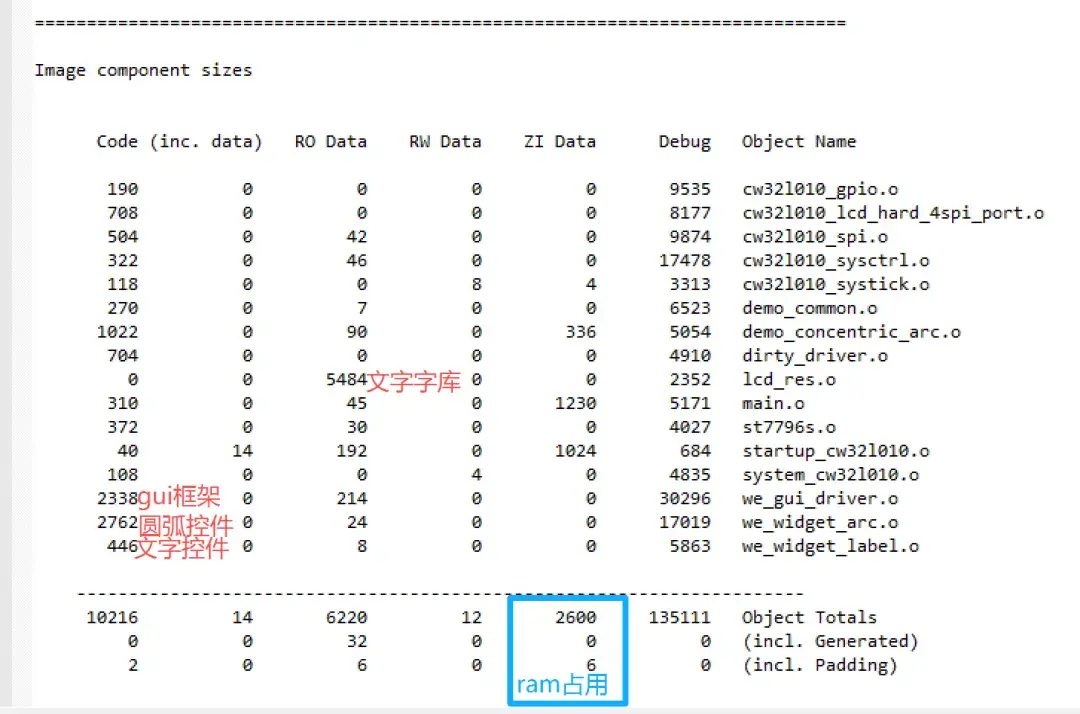Screen dimensions: 1080x714
Task: Click the 1022 code size for demo_concentric_arc.o
Action: [118, 332]
